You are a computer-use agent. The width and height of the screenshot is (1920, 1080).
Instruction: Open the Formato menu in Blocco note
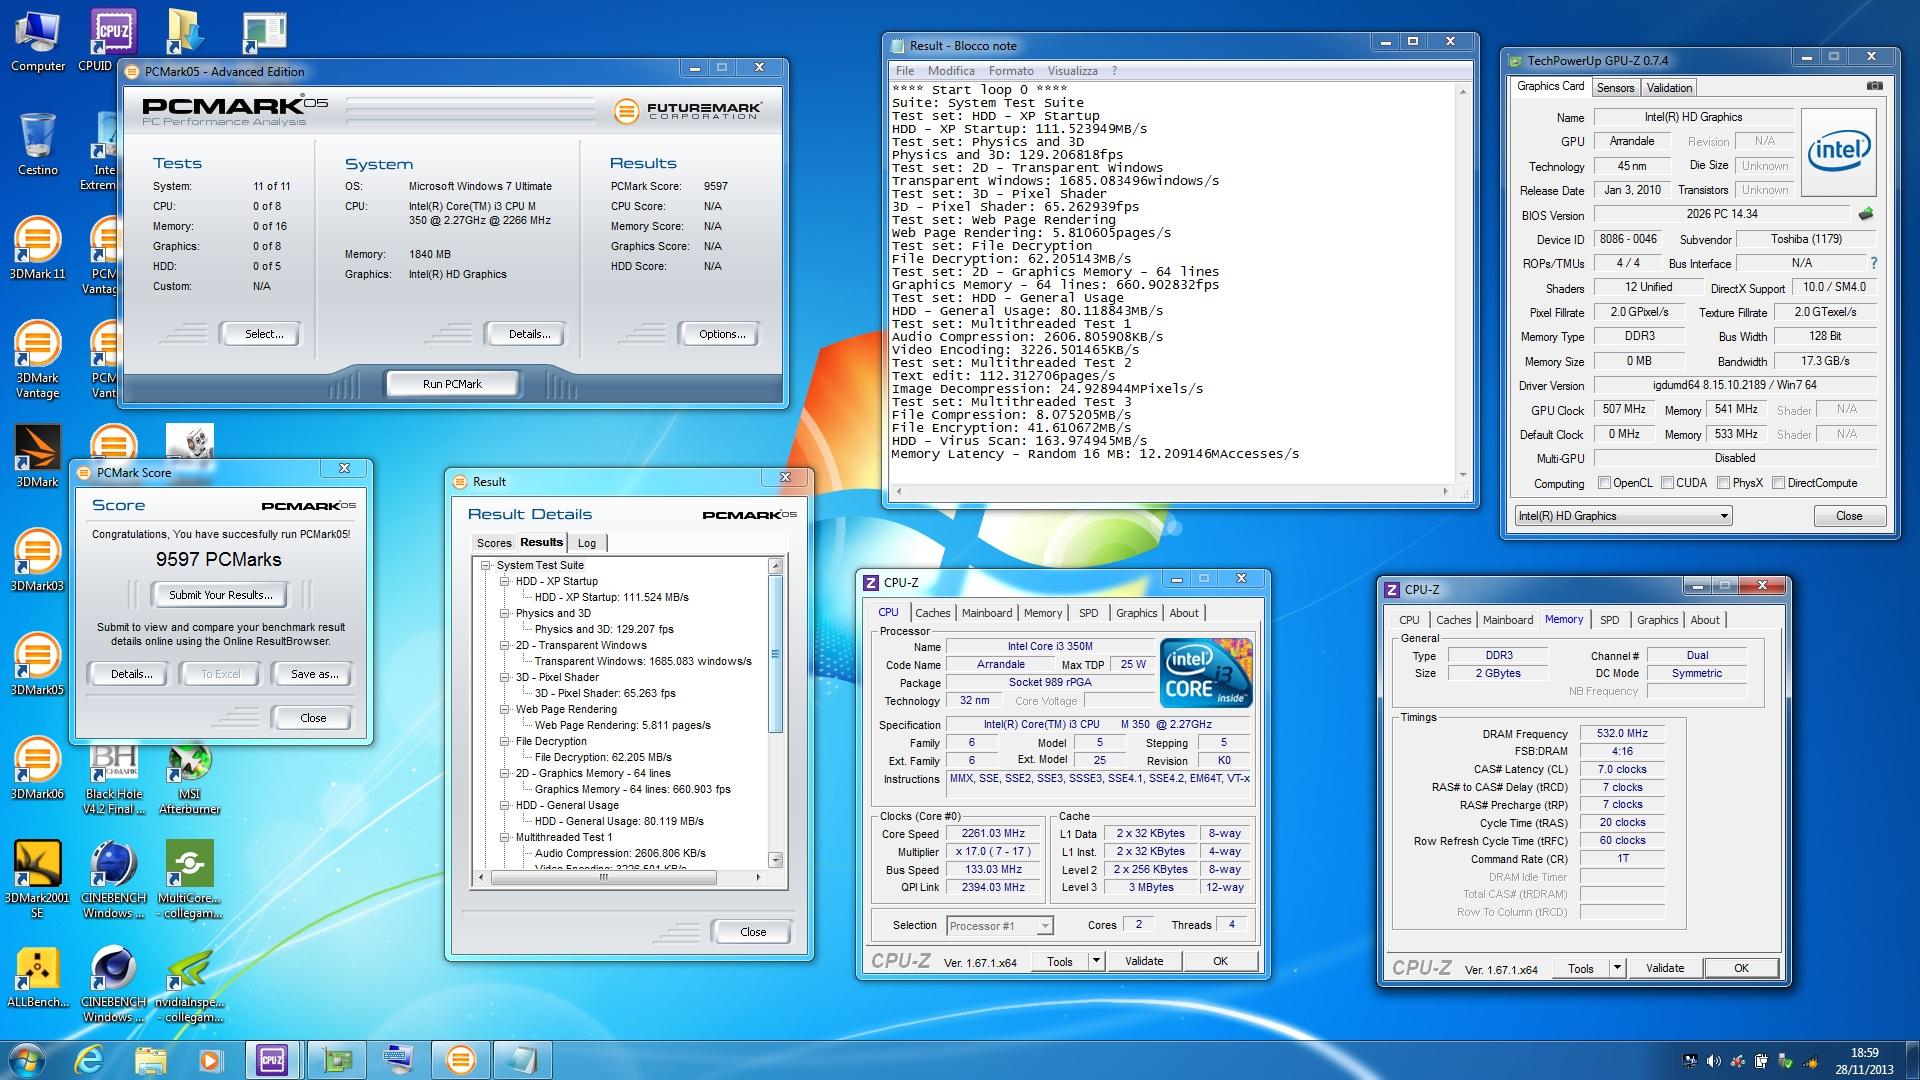coord(1011,71)
